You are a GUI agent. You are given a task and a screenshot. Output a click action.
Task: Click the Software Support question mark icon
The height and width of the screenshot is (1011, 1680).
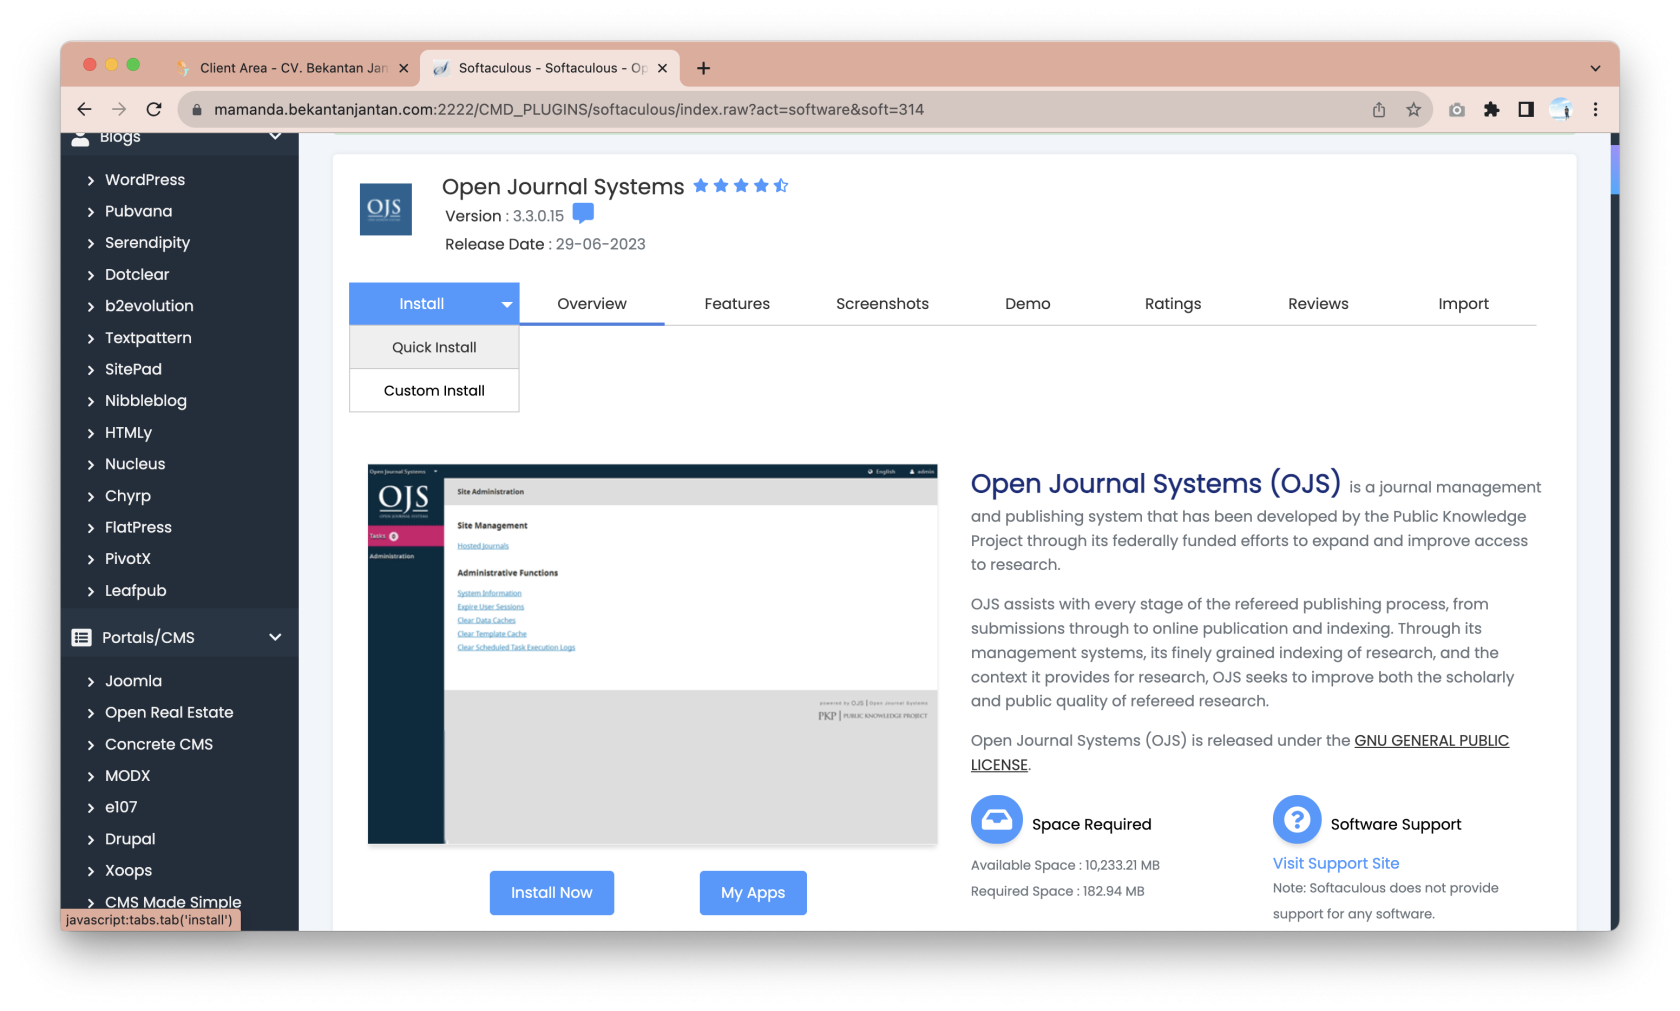1297,820
